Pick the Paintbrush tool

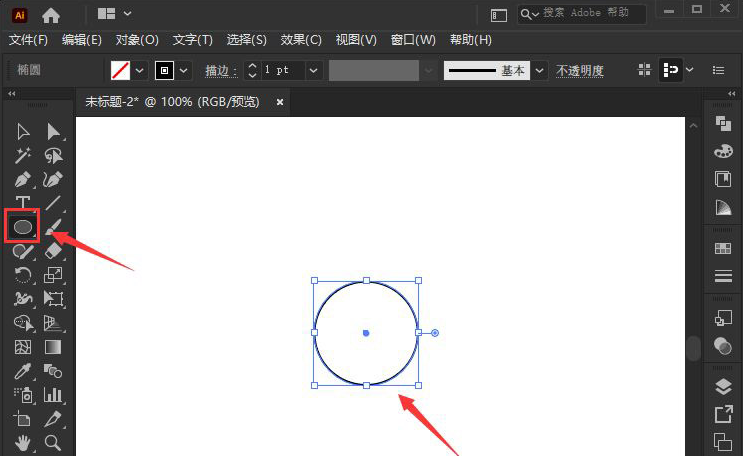click(53, 227)
